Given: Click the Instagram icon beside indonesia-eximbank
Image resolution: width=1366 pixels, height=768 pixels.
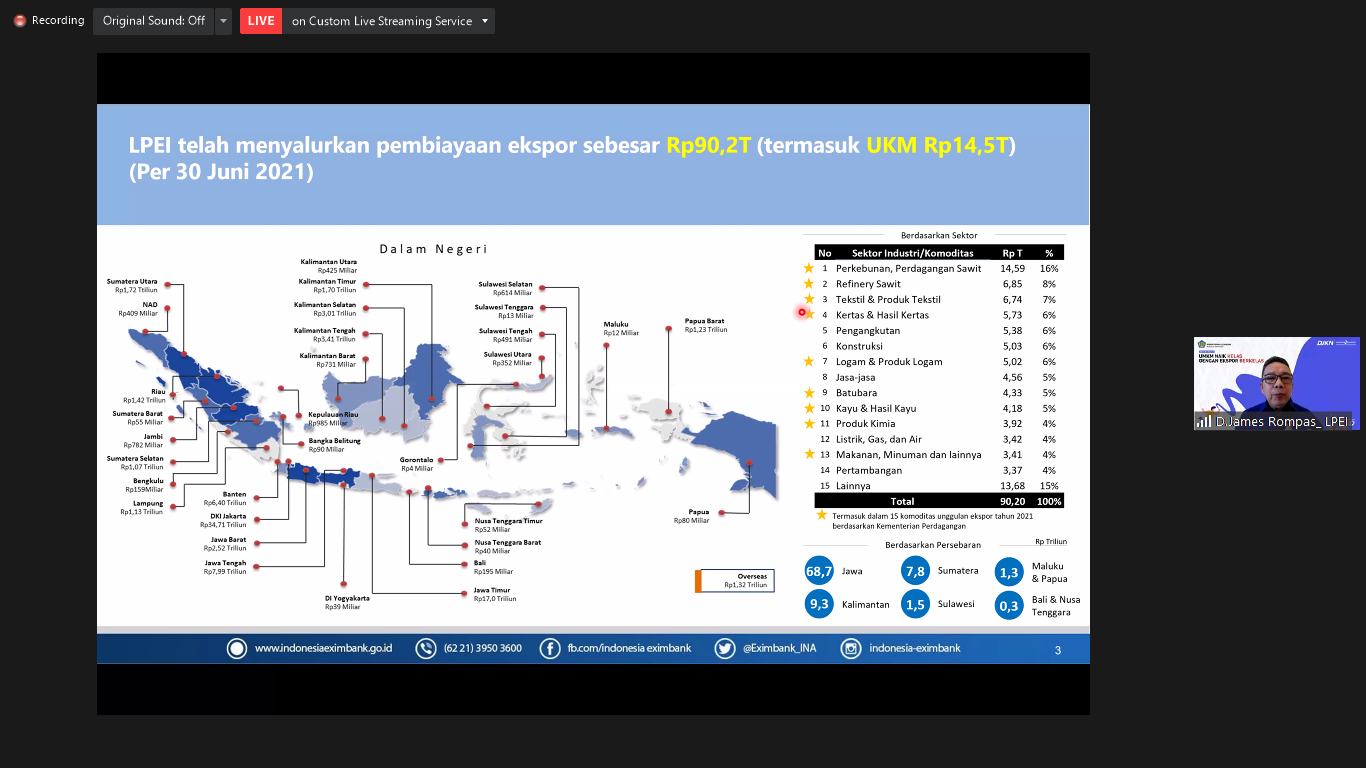Looking at the screenshot, I should click(851, 648).
